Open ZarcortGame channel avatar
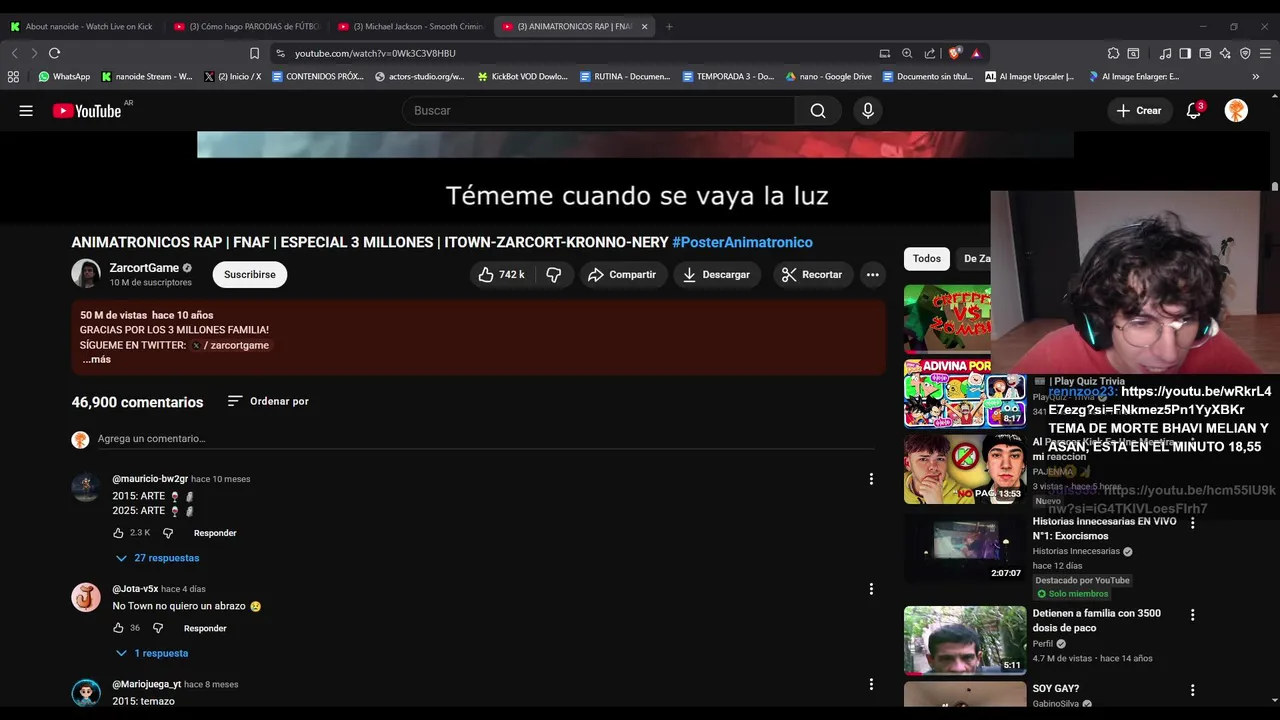 point(86,274)
